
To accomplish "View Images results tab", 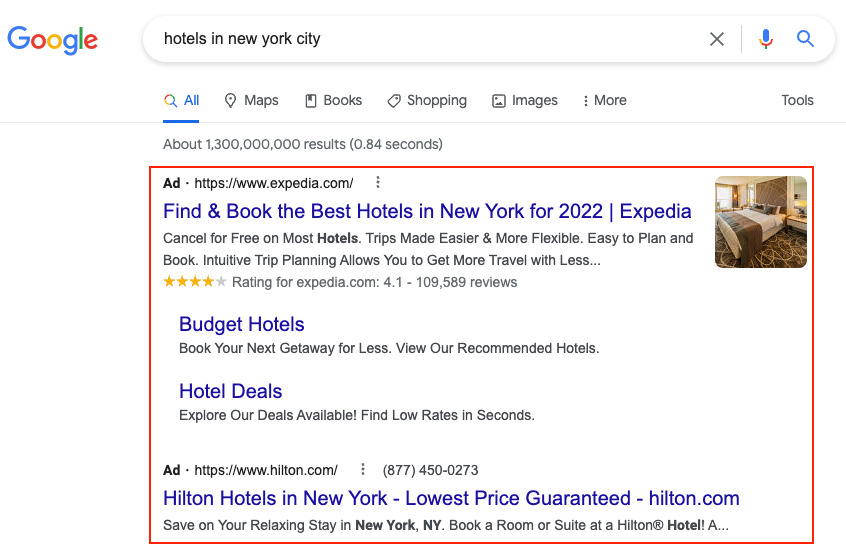I will point(525,100).
